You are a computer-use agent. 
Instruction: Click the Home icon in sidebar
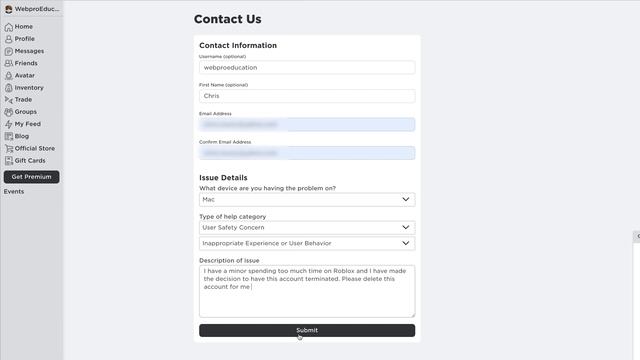point(9,27)
